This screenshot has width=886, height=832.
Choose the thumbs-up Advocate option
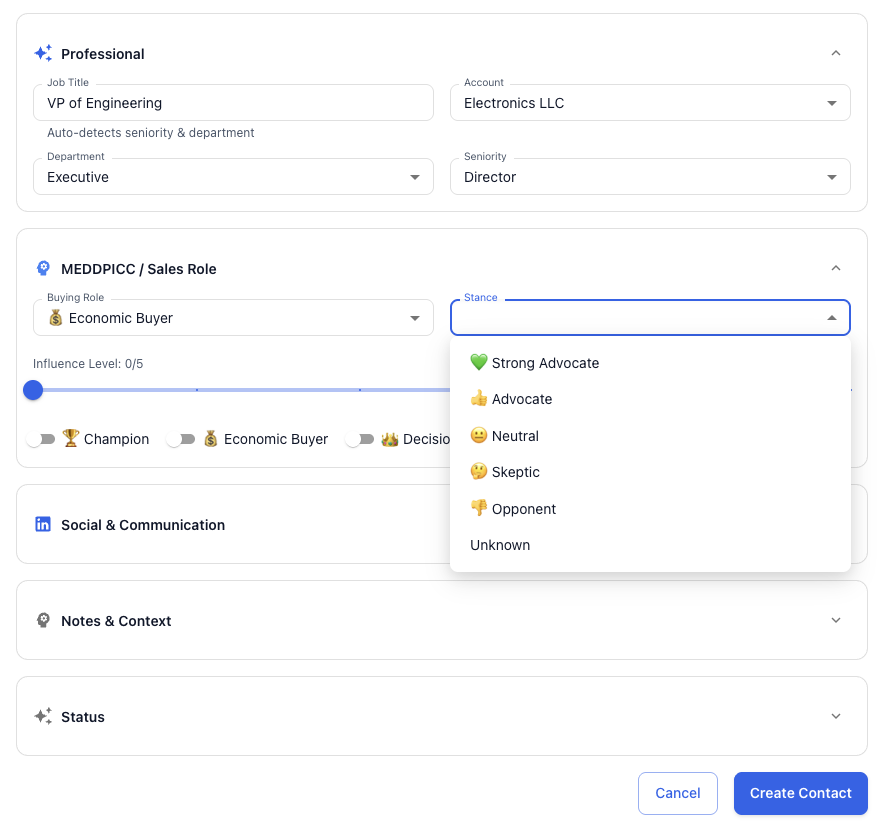coord(511,399)
